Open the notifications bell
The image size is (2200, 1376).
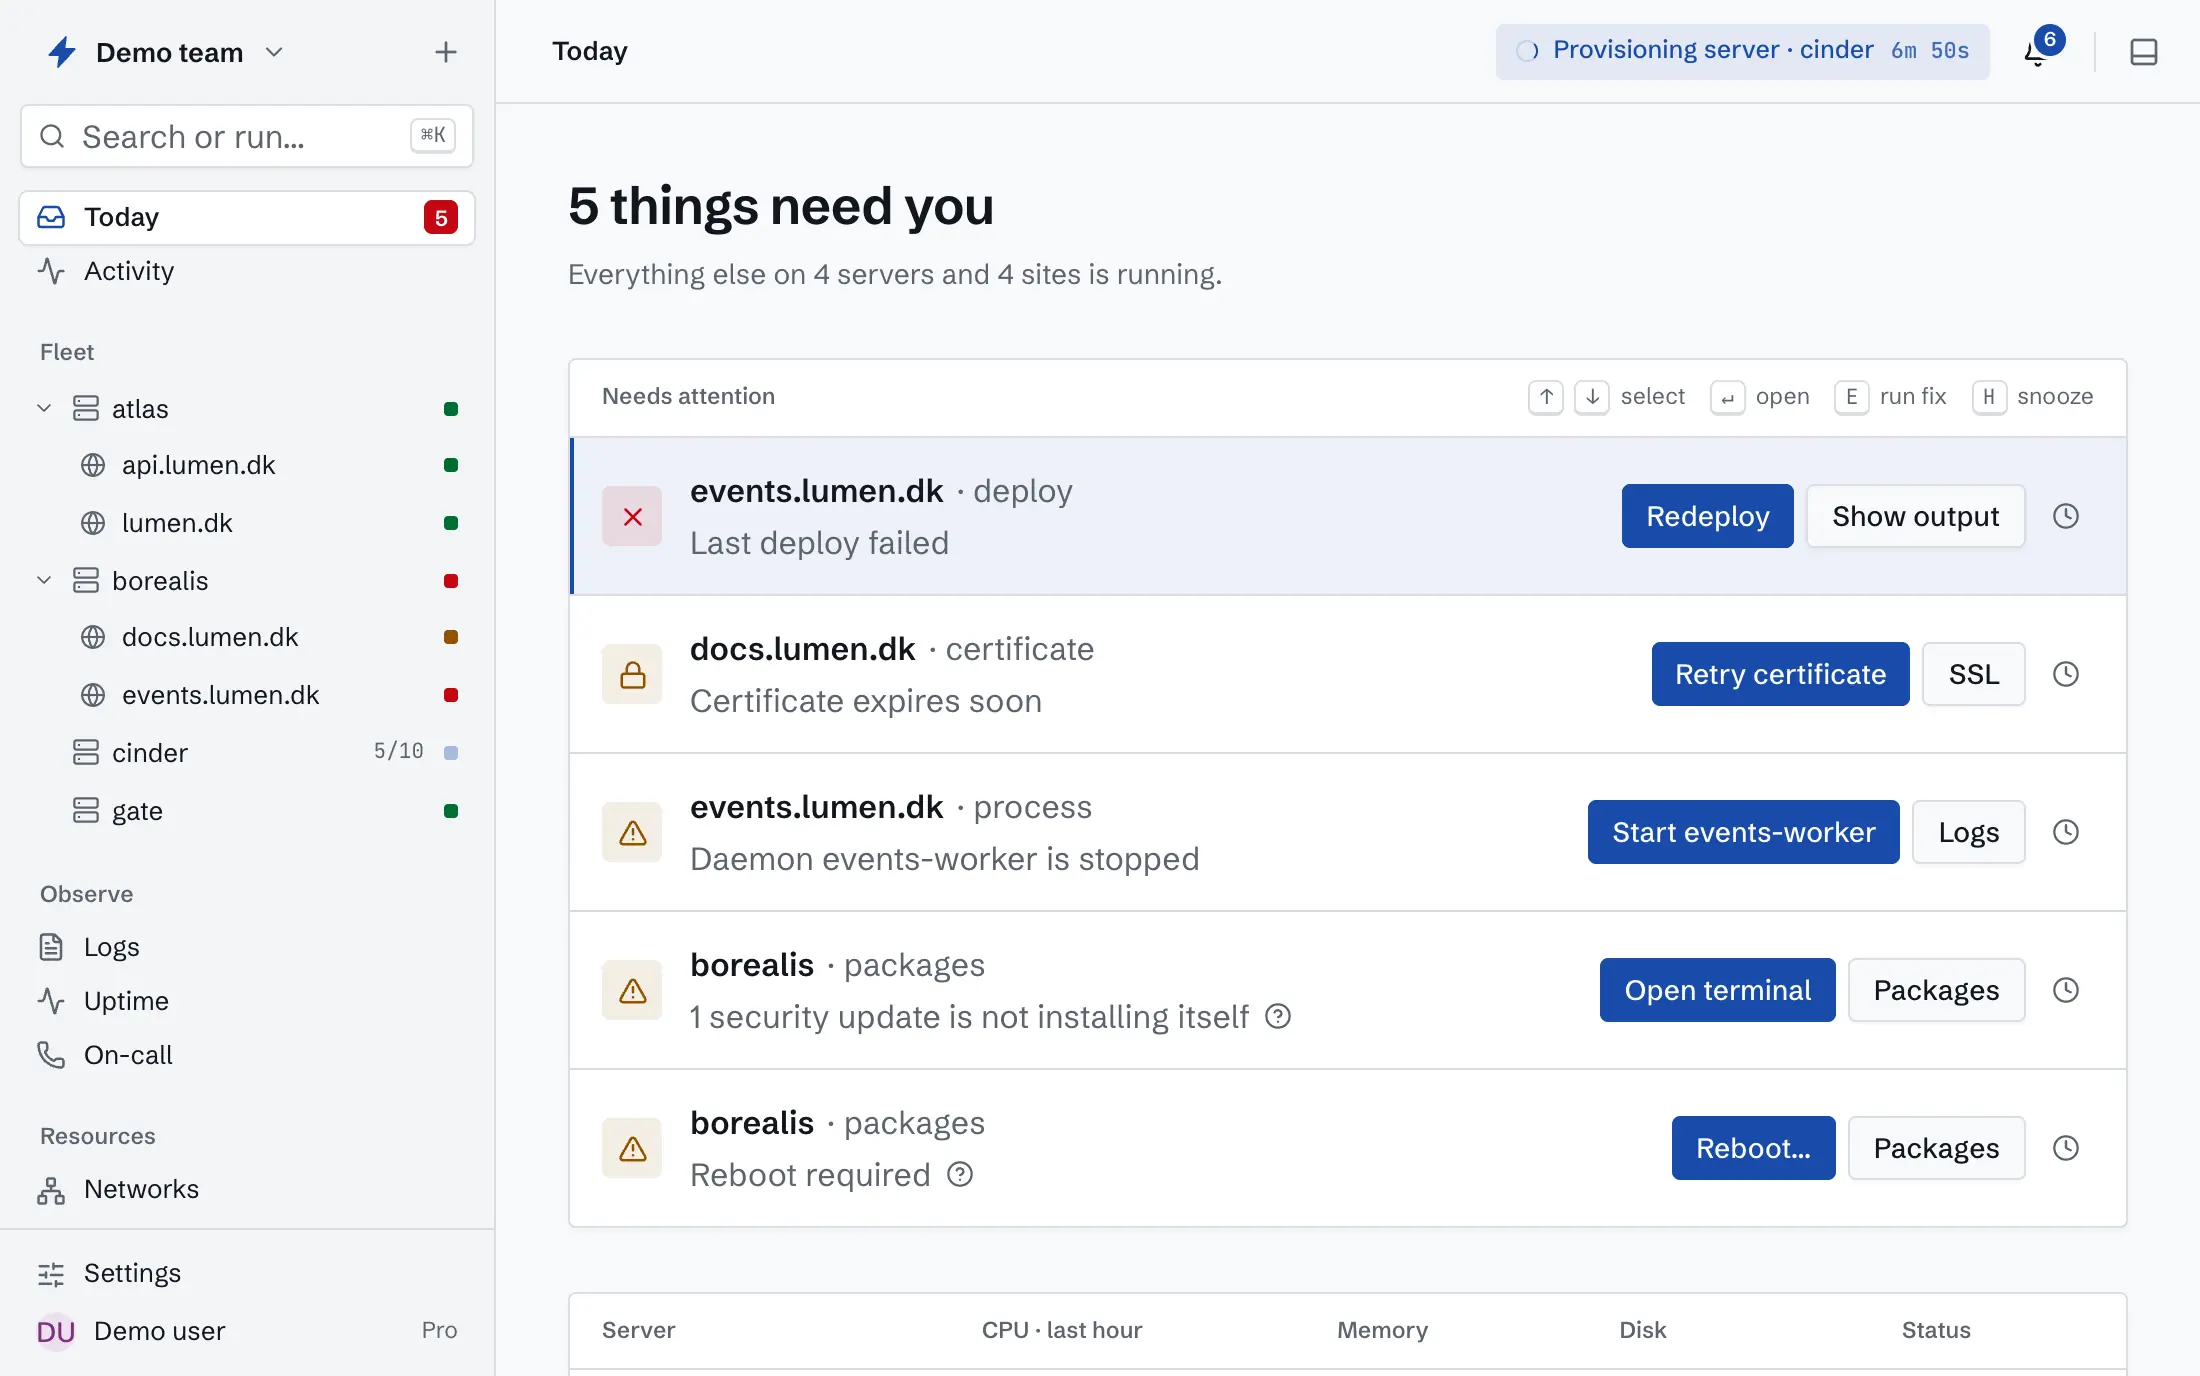2036,52
